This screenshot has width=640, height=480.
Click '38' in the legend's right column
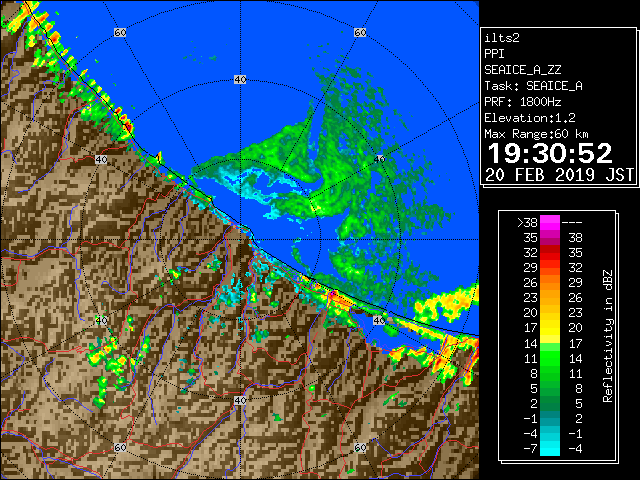click(575, 238)
